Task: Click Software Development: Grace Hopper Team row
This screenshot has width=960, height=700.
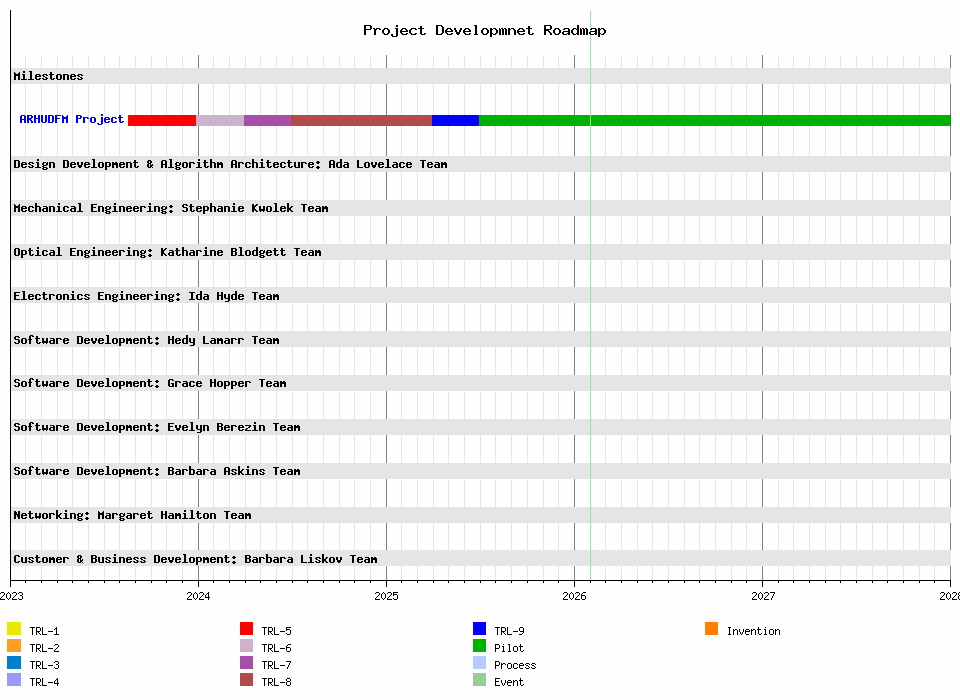Action: [x=150, y=383]
